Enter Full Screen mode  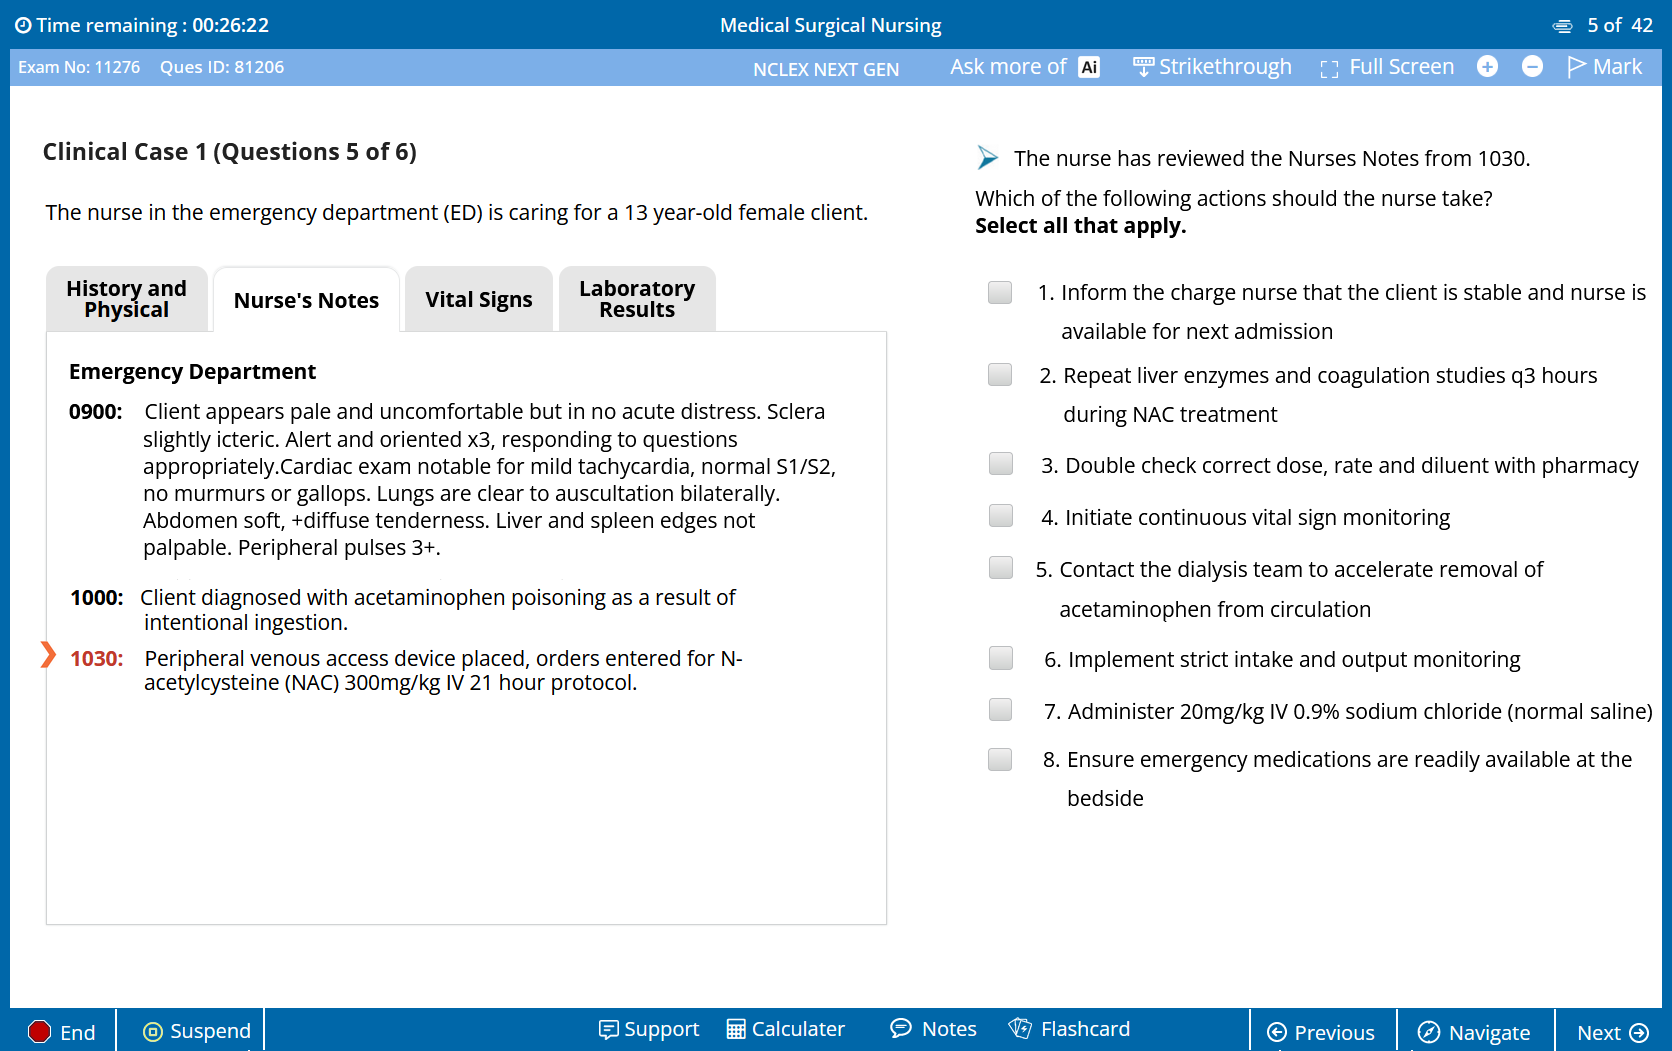pos(1387,67)
